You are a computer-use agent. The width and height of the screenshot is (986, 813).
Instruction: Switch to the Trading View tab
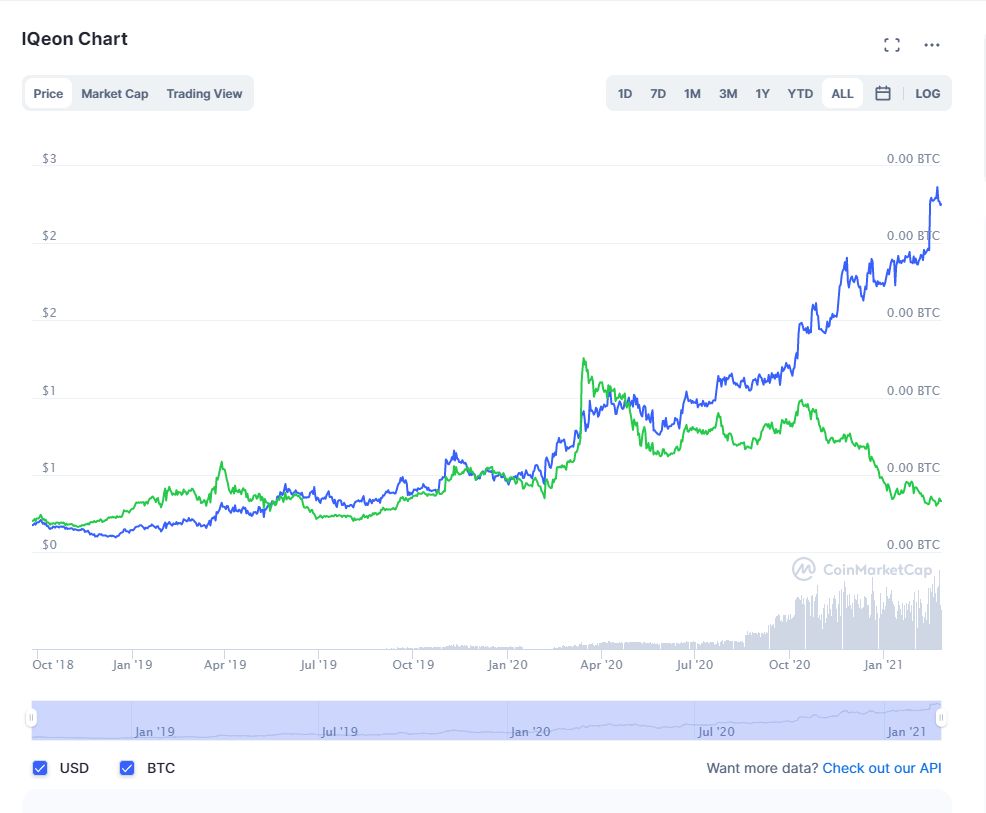204,93
